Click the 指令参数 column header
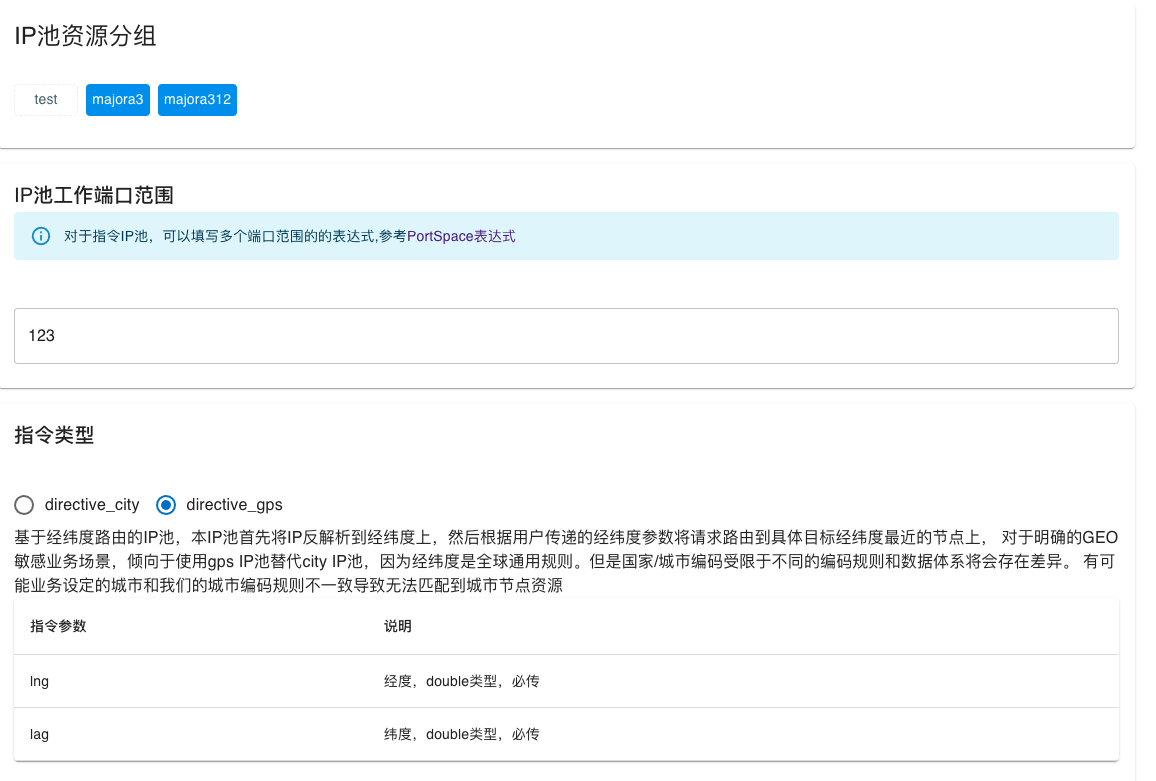This screenshot has height=781, width=1156. [x=58, y=626]
